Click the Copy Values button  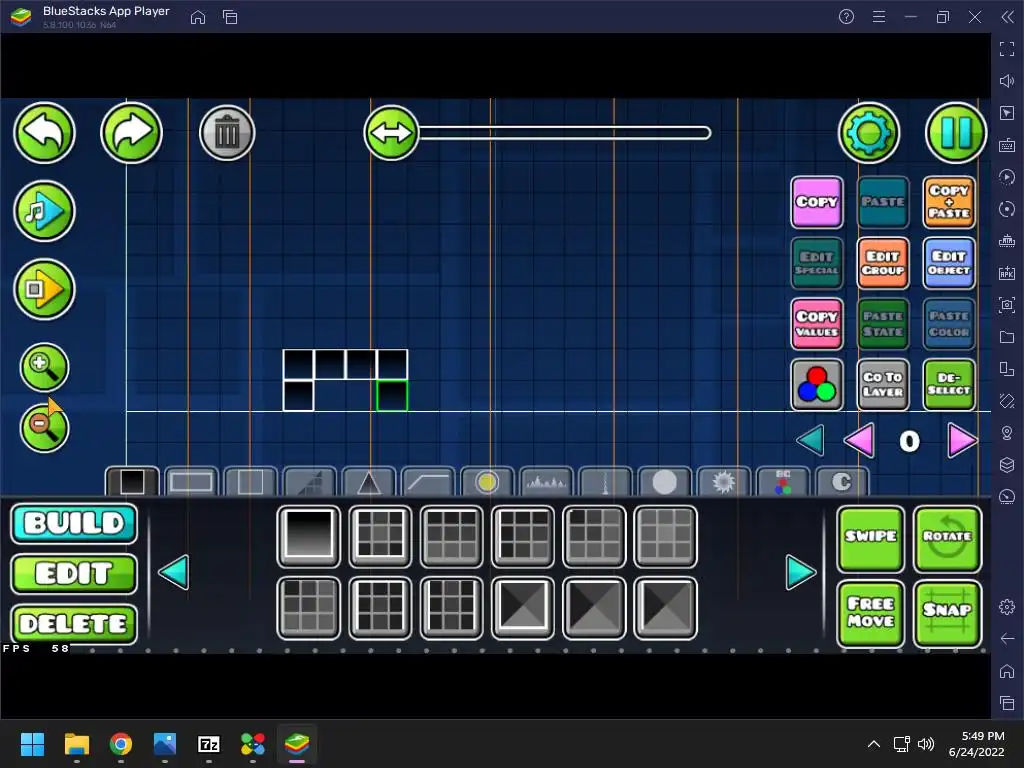click(x=816, y=324)
